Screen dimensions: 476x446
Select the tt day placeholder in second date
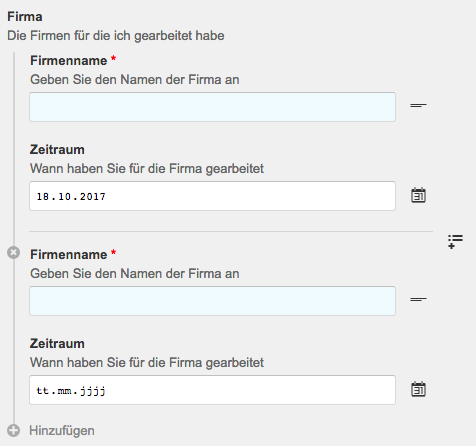point(43,391)
